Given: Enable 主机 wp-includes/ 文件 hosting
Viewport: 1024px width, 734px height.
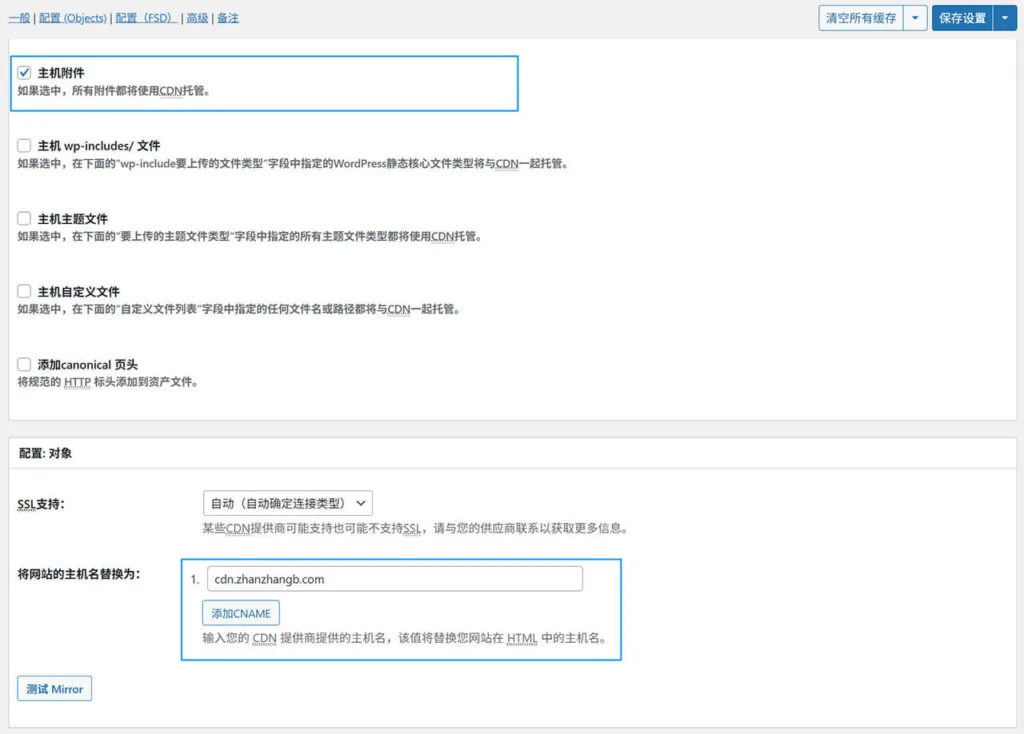Looking at the screenshot, I should coord(24,146).
